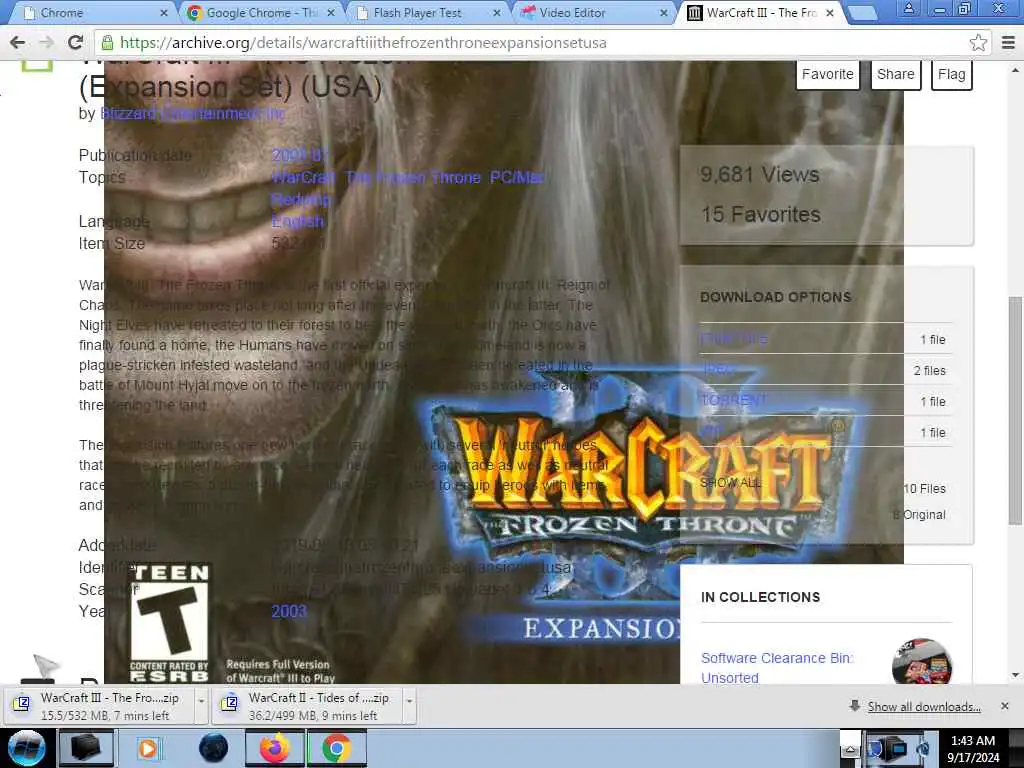This screenshot has width=1024, height=768.
Task: Open the Software Clearance Bin: Unsorted collection
Action: [777, 667]
